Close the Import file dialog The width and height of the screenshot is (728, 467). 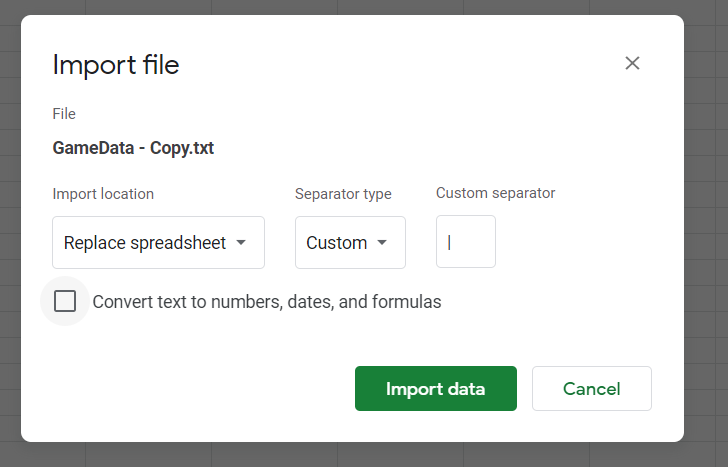pyautogui.click(x=632, y=63)
